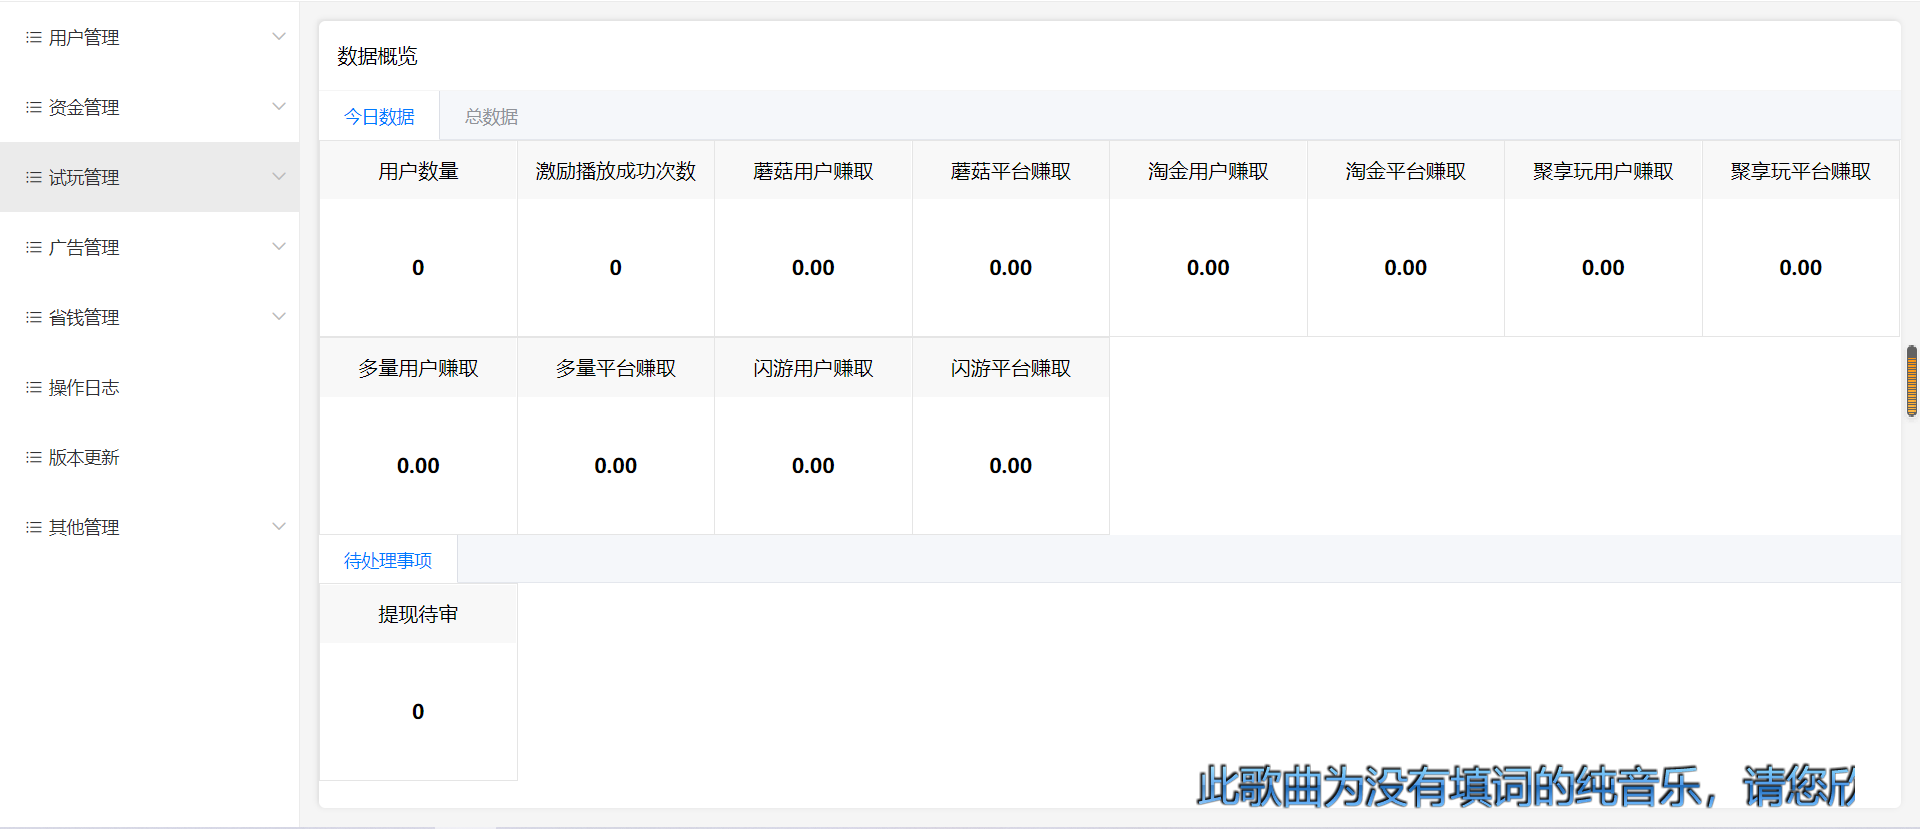This screenshot has width=1920, height=829.
Task: Expand the 其他管理 chevron arrow
Action: tap(279, 527)
